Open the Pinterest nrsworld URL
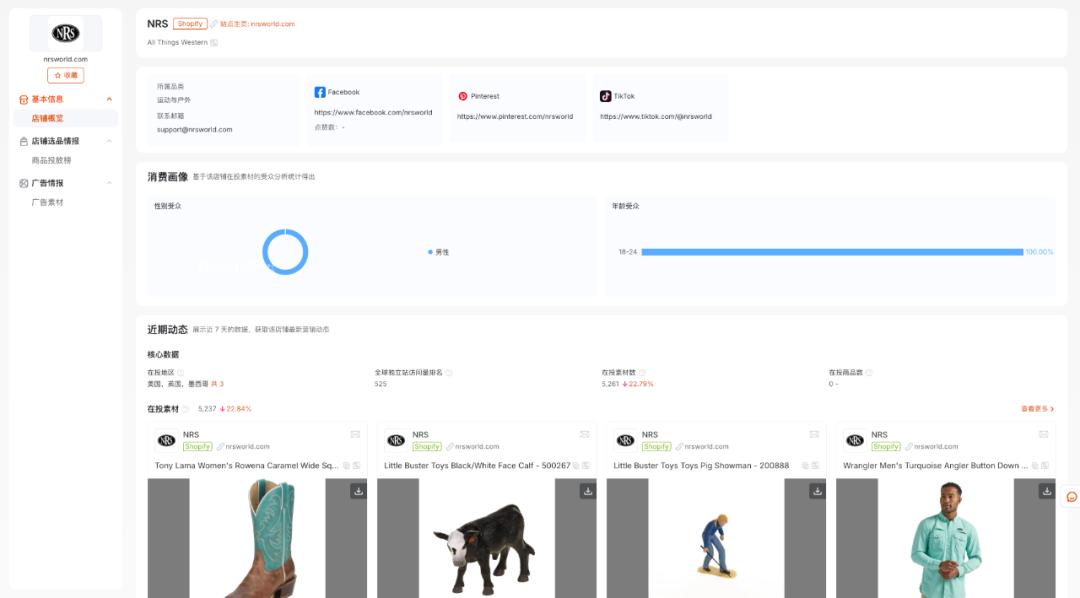 coord(515,116)
